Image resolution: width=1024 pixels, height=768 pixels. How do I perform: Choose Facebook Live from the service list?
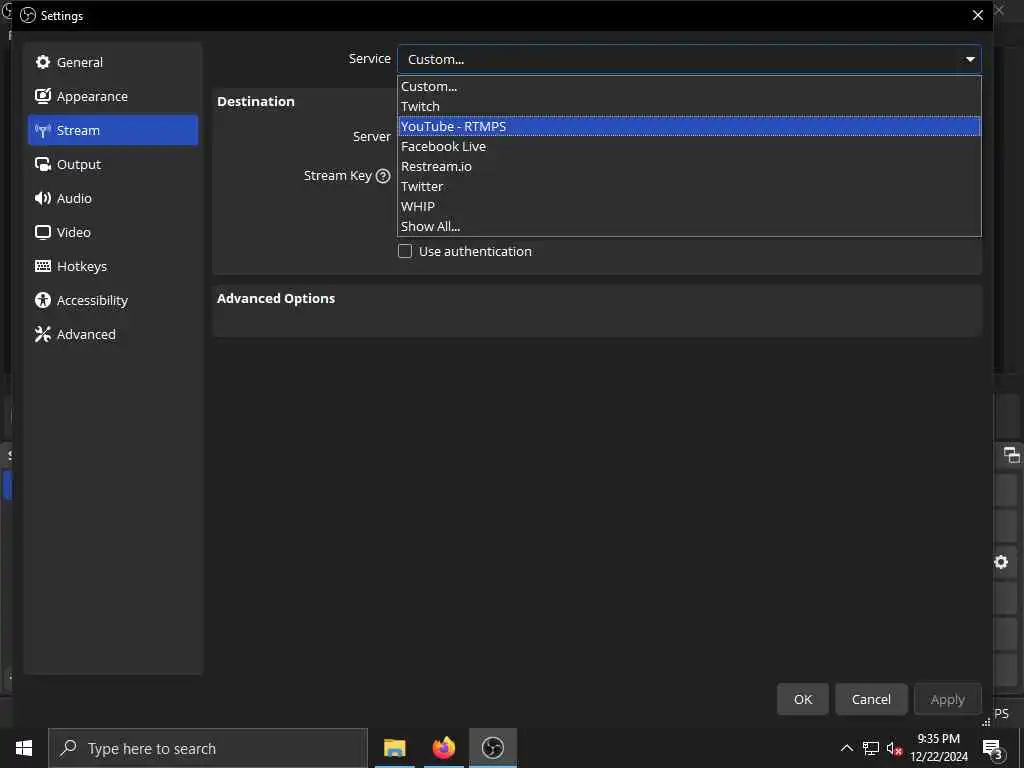click(689, 146)
